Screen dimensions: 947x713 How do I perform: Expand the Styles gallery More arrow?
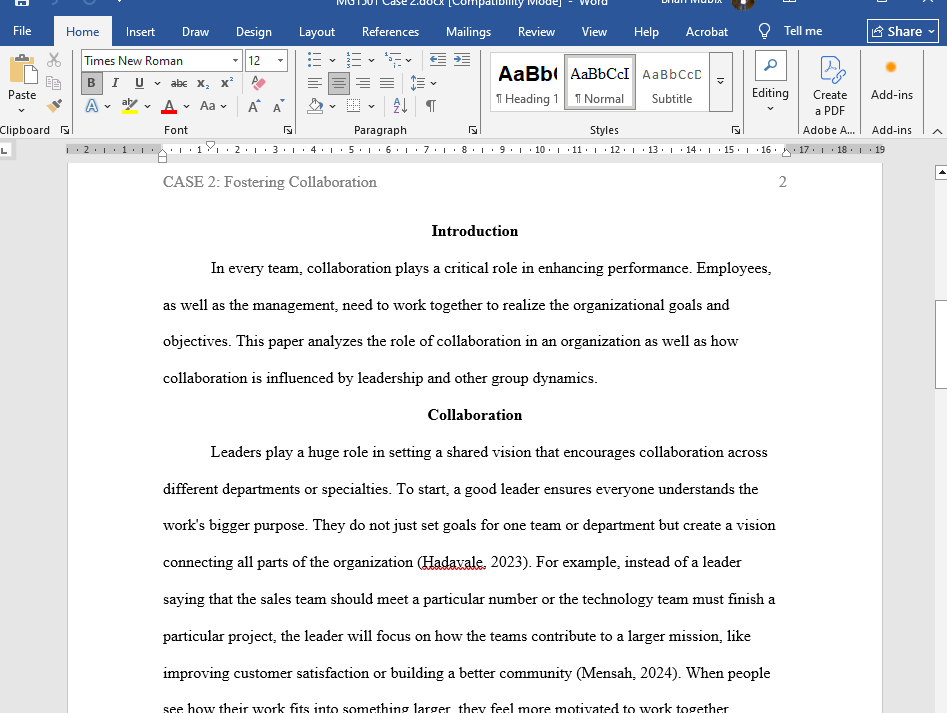click(x=721, y=82)
